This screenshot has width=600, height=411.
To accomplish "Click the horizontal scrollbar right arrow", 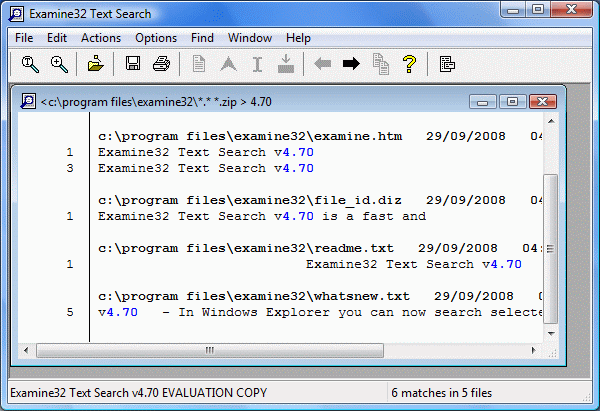I will coord(533,350).
